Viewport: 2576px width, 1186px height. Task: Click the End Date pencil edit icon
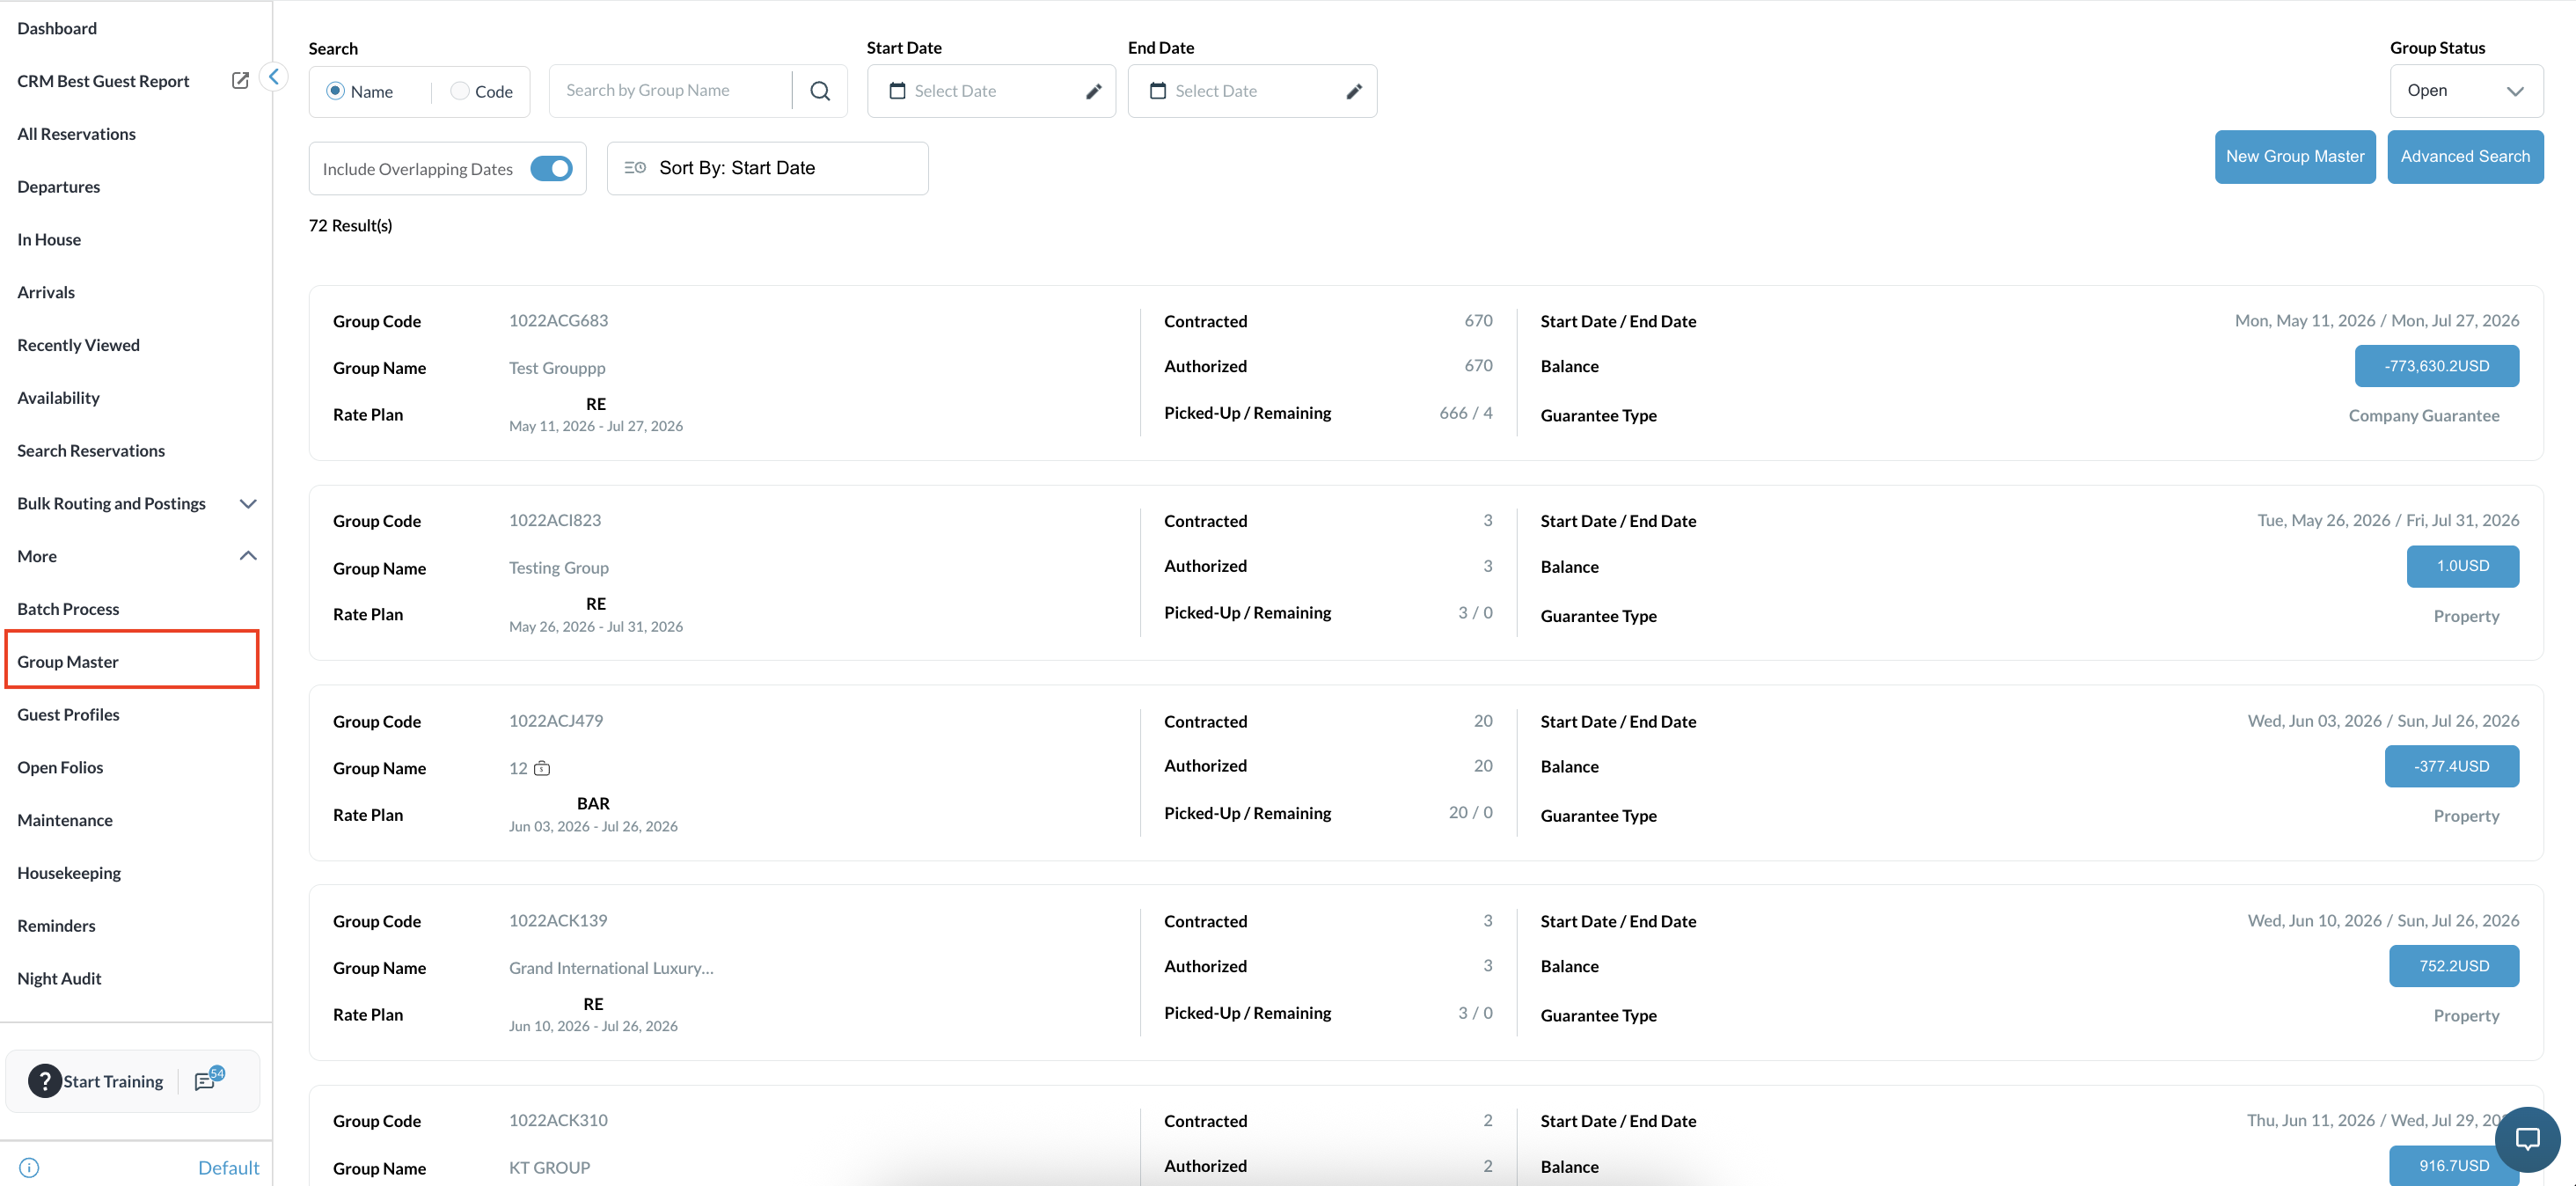pos(1354,91)
